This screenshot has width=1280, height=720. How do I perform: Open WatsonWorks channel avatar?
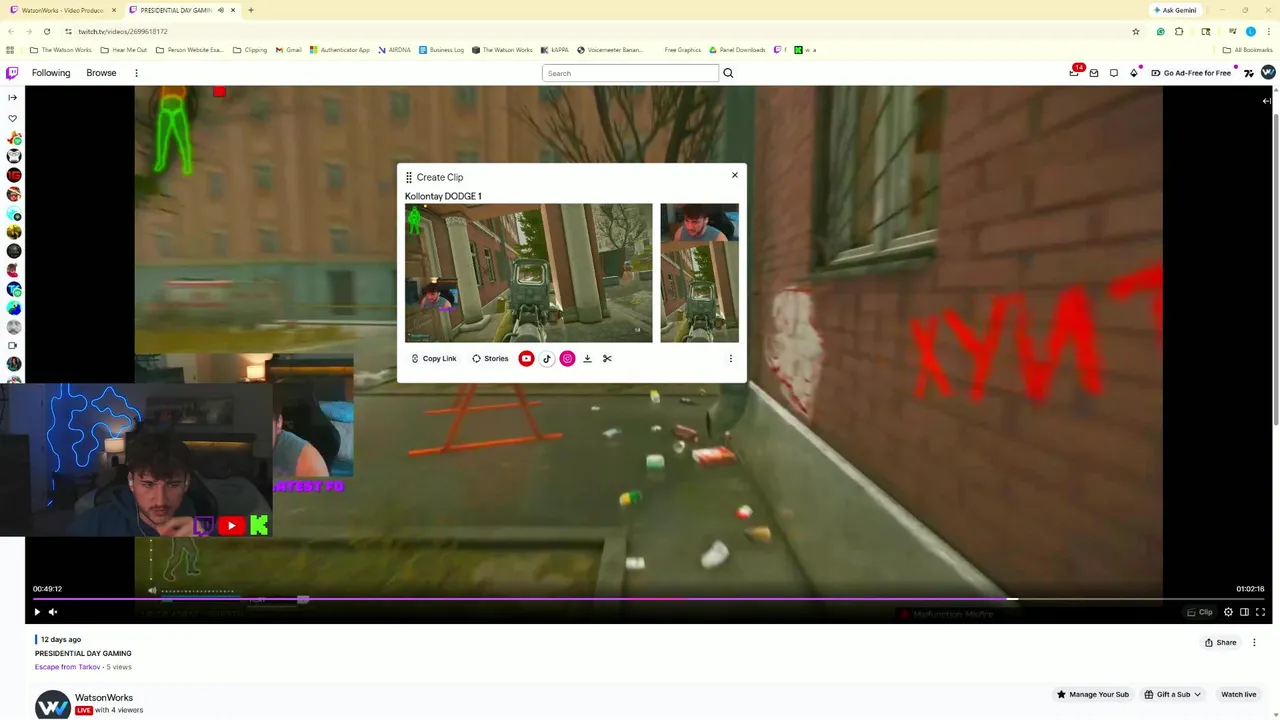[x=52, y=704]
